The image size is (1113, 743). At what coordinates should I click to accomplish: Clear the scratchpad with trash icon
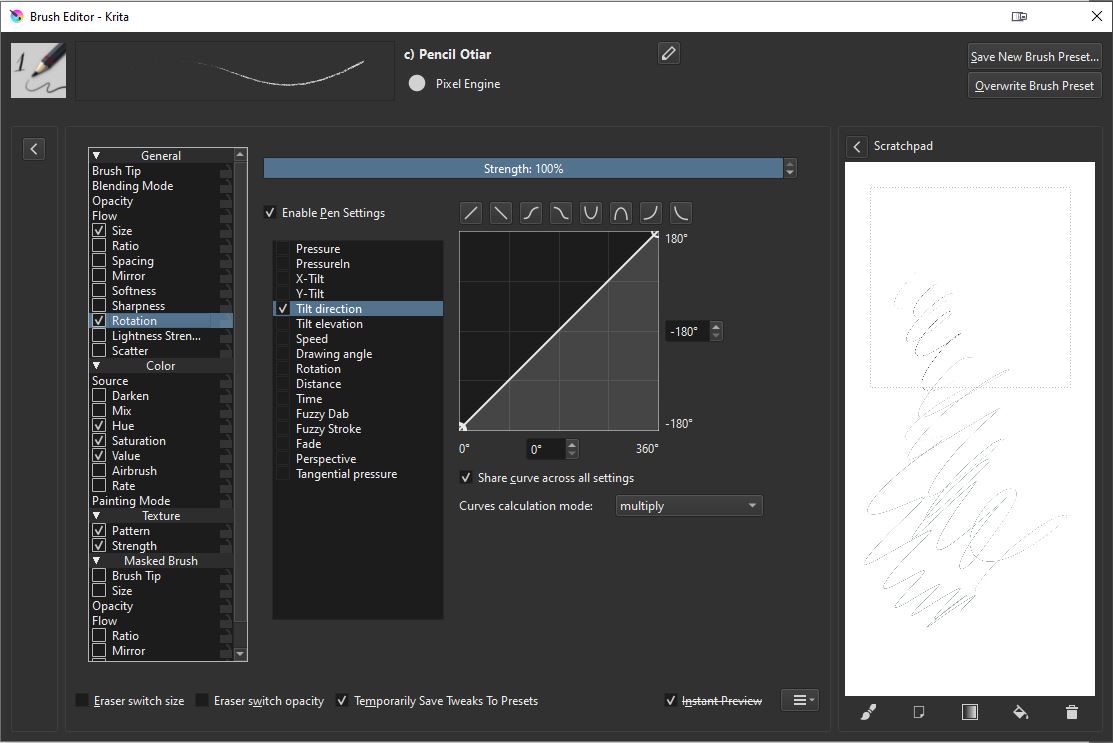pos(1072,712)
